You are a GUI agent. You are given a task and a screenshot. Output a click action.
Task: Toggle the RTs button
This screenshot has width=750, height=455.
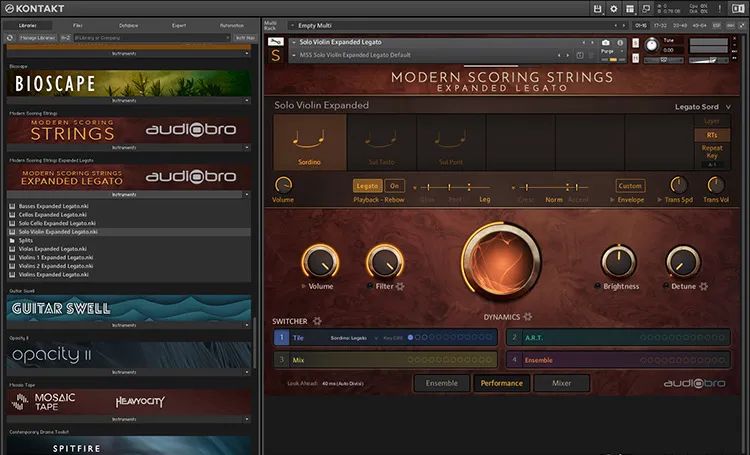pyautogui.click(x=712, y=135)
